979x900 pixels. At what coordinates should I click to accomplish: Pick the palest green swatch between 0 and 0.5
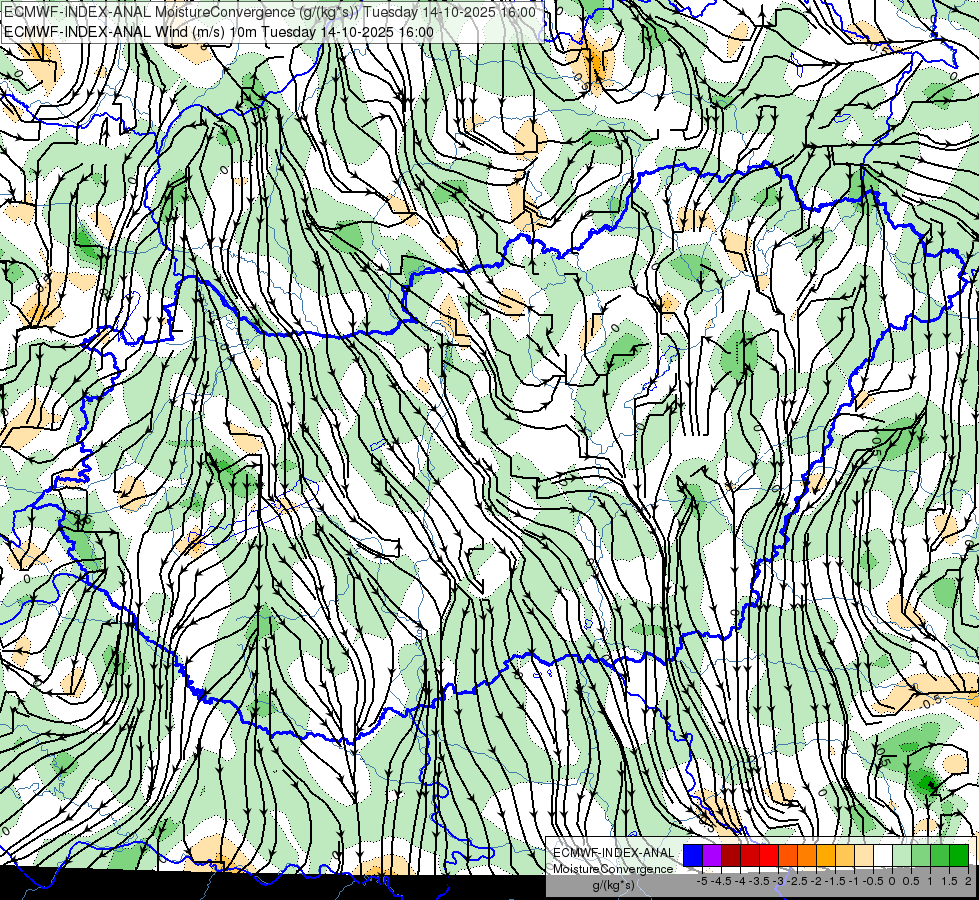click(x=902, y=856)
